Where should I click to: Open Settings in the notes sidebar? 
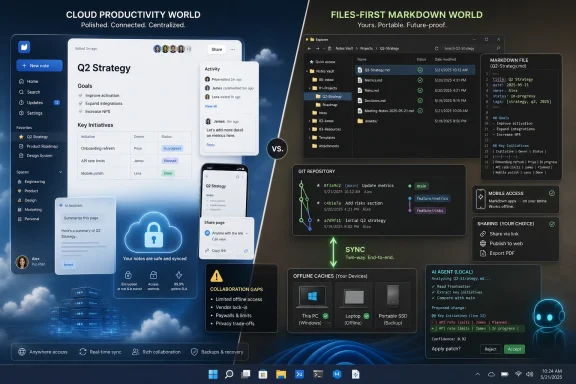[x=31, y=113]
